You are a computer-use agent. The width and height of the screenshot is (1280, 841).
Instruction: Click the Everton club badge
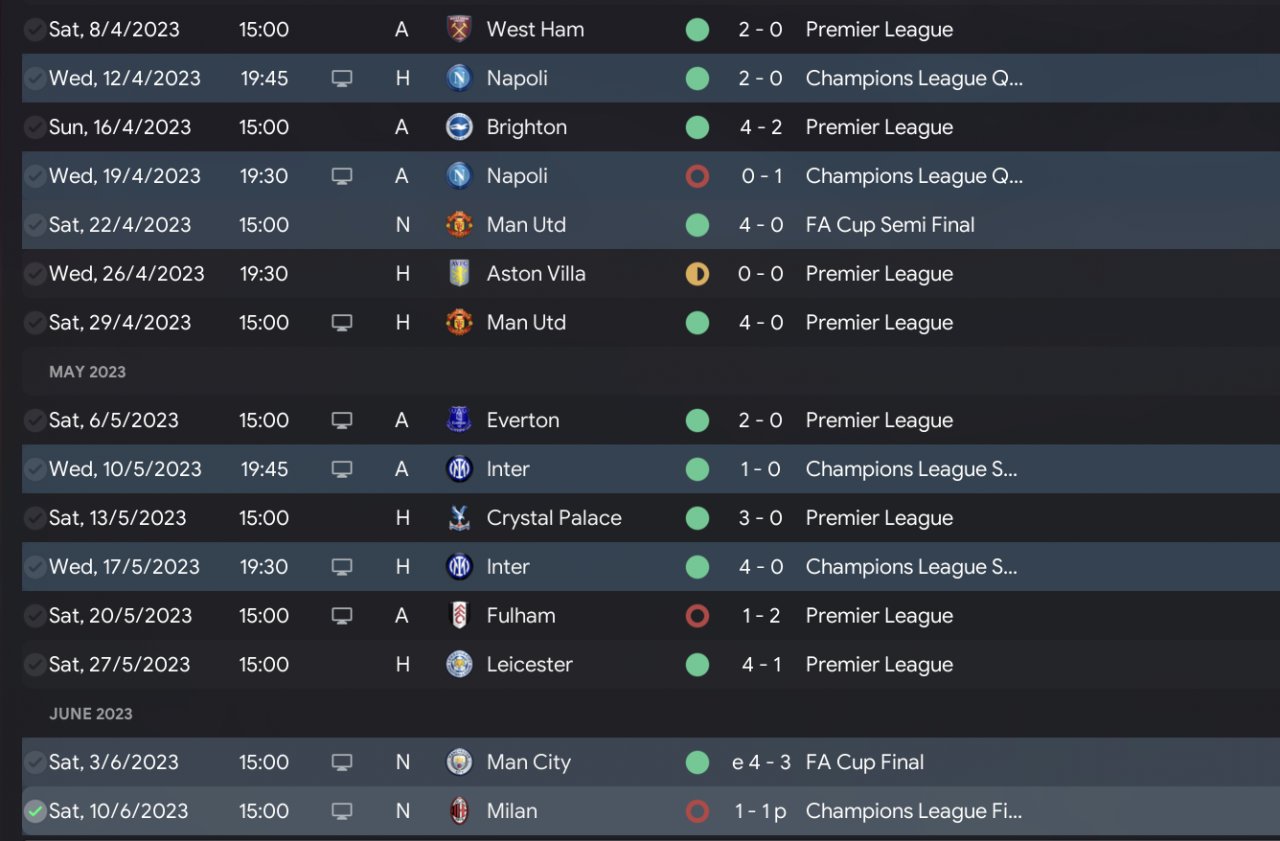coord(459,420)
